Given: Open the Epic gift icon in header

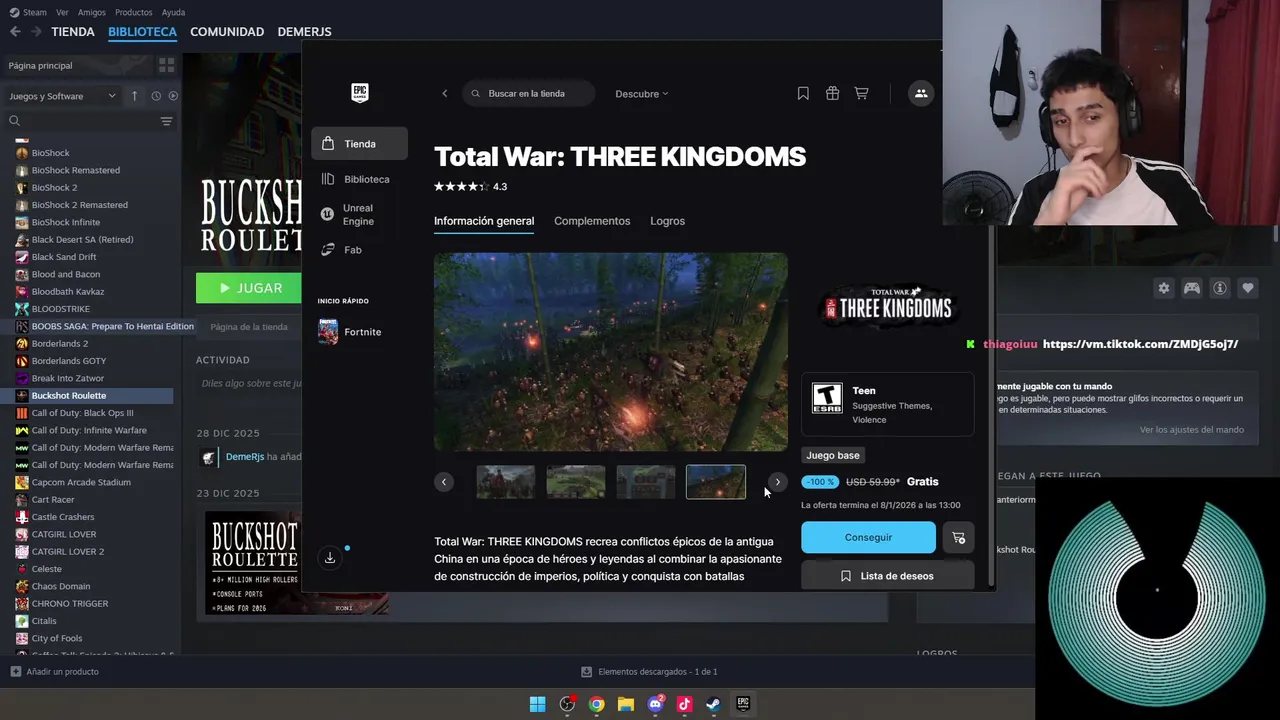Looking at the screenshot, I should tap(832, 93).
